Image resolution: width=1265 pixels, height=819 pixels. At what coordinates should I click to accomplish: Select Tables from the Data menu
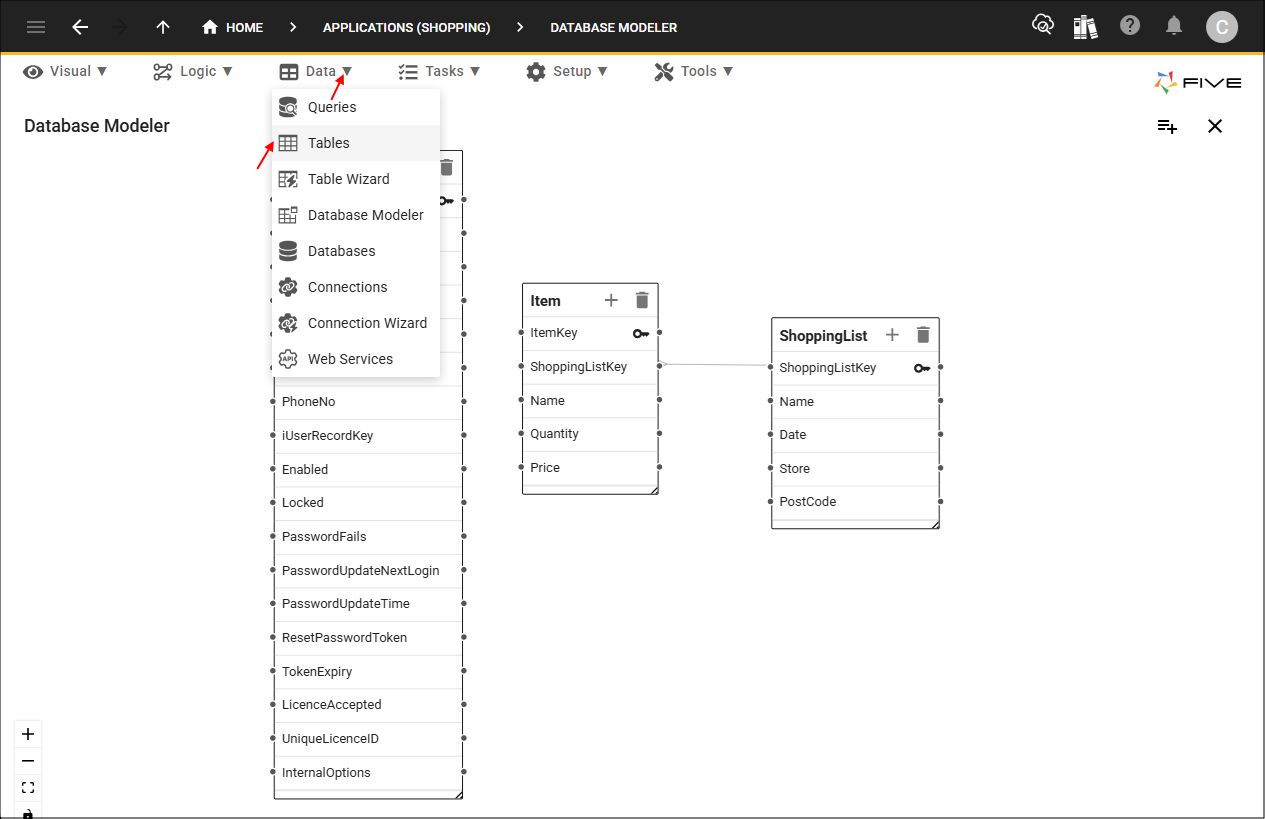(329, 143)
